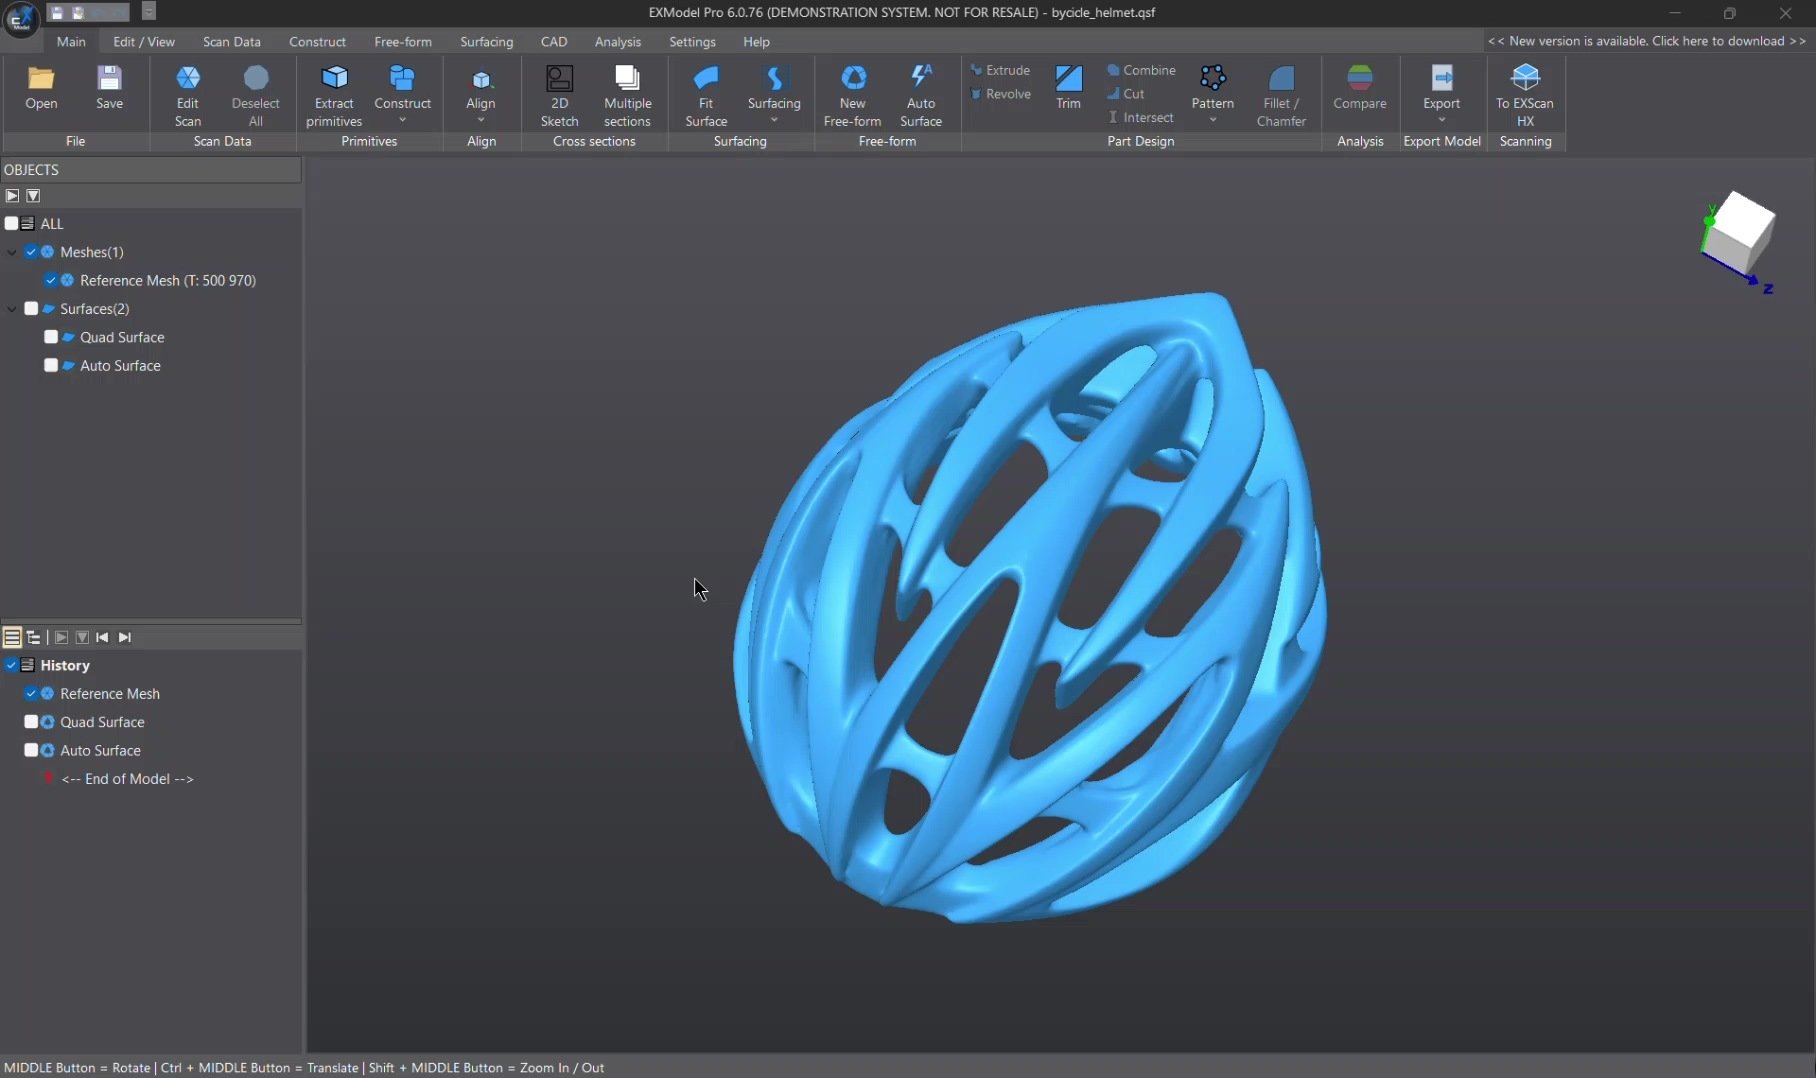Switch to the Scan Data tab
The image size is (1816, 1078).
(231, 42)
